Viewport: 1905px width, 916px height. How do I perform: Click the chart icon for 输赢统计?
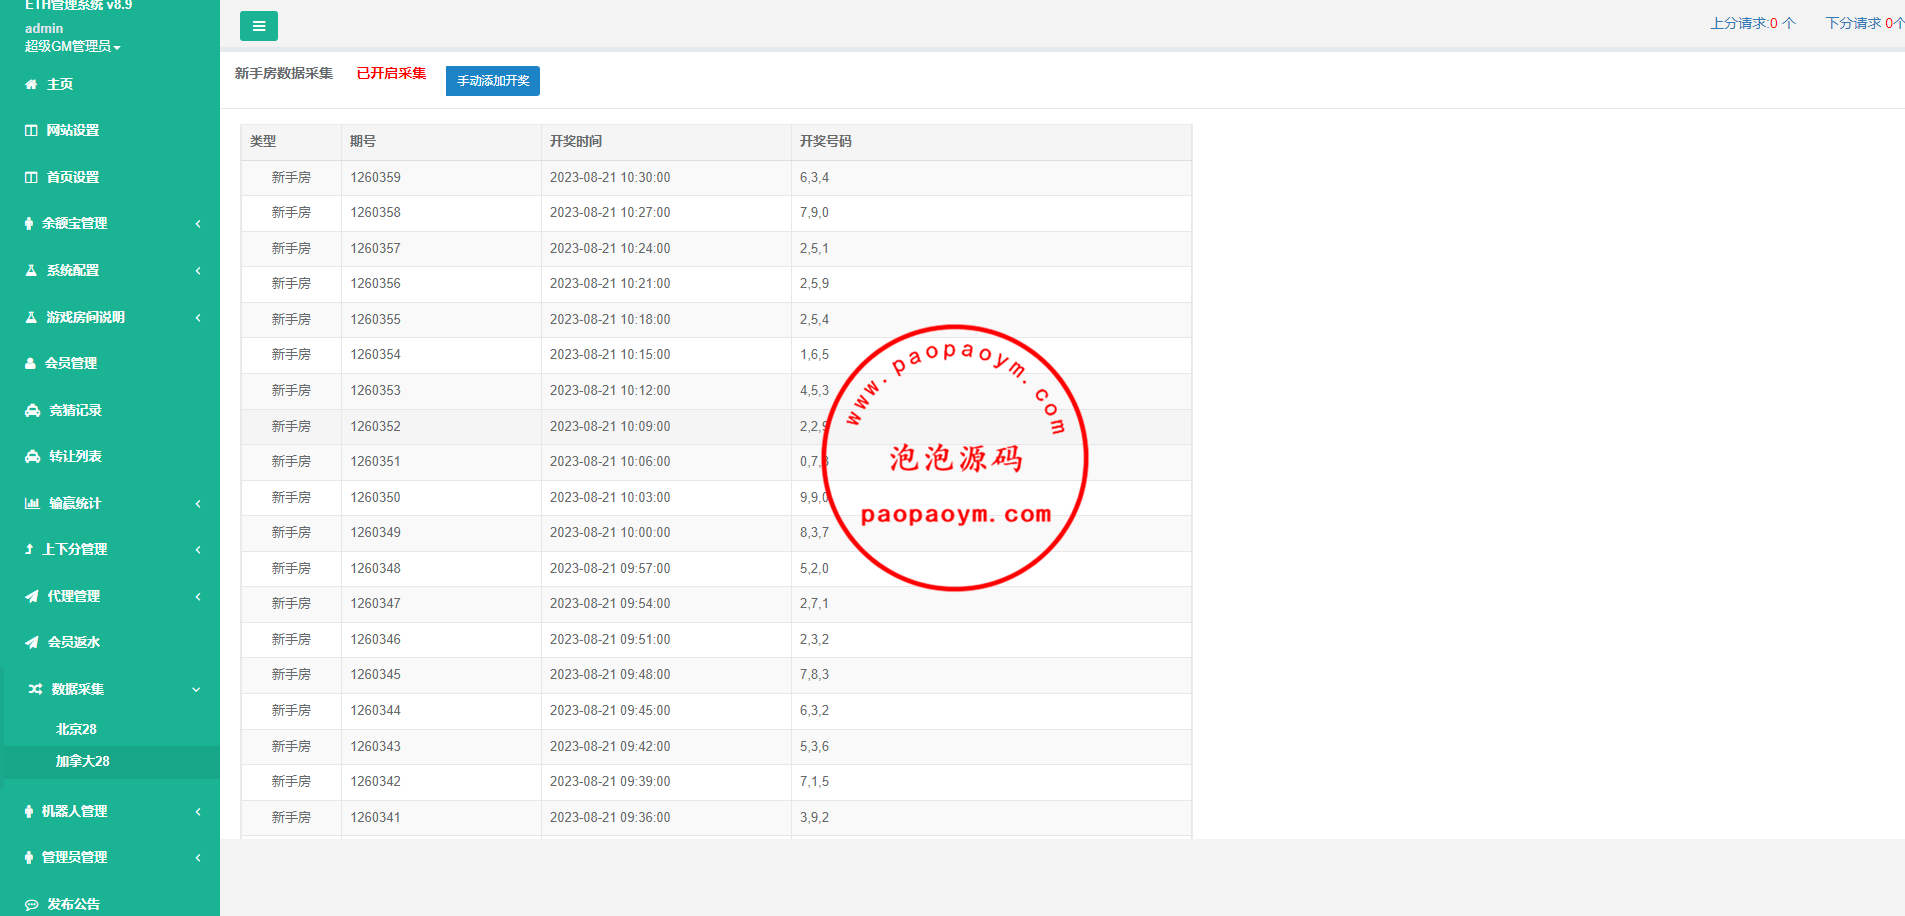click(32, 504)
